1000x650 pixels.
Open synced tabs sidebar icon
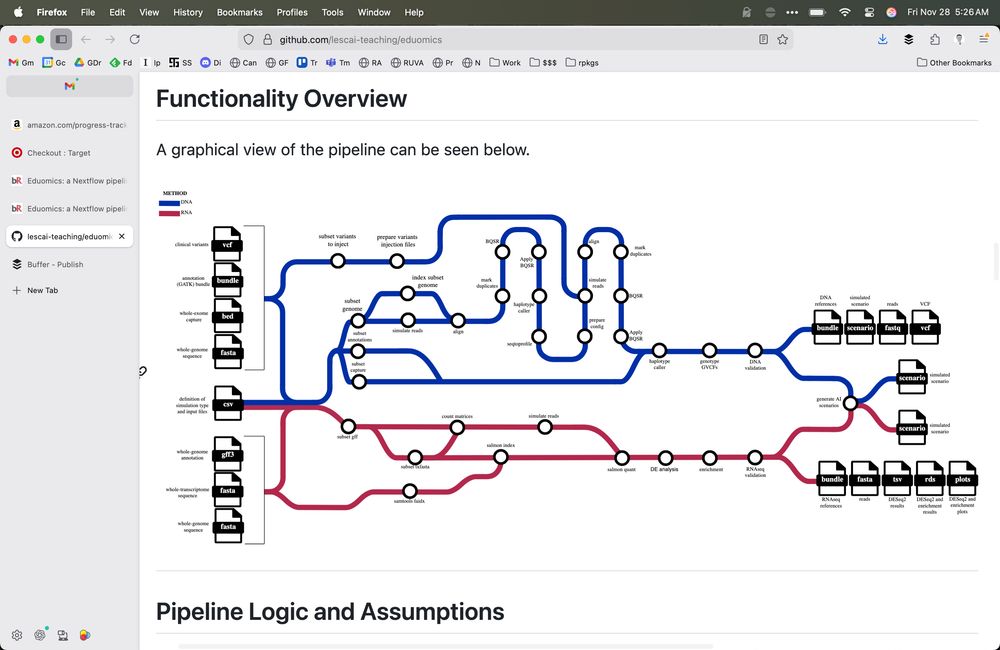tap(62, 635)
